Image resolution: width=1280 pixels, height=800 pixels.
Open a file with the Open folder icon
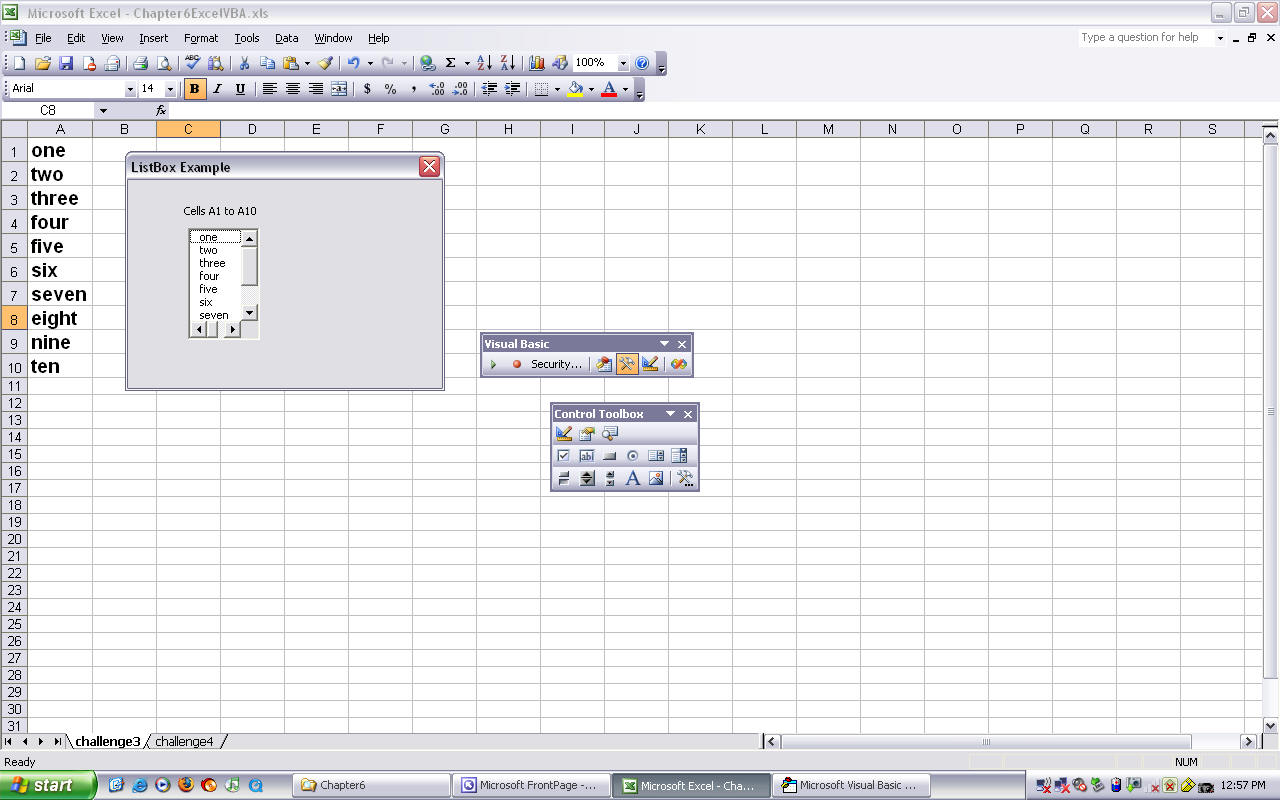tap(43, 63)
